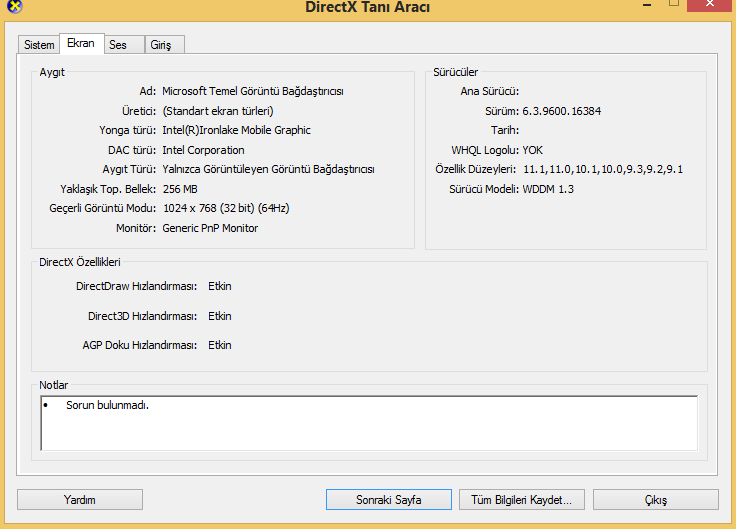736x529 pixels.
Task: Click chip type 'Intel(R)Ironlake Mobile Graphic'
Action: (x=237, y=130)
